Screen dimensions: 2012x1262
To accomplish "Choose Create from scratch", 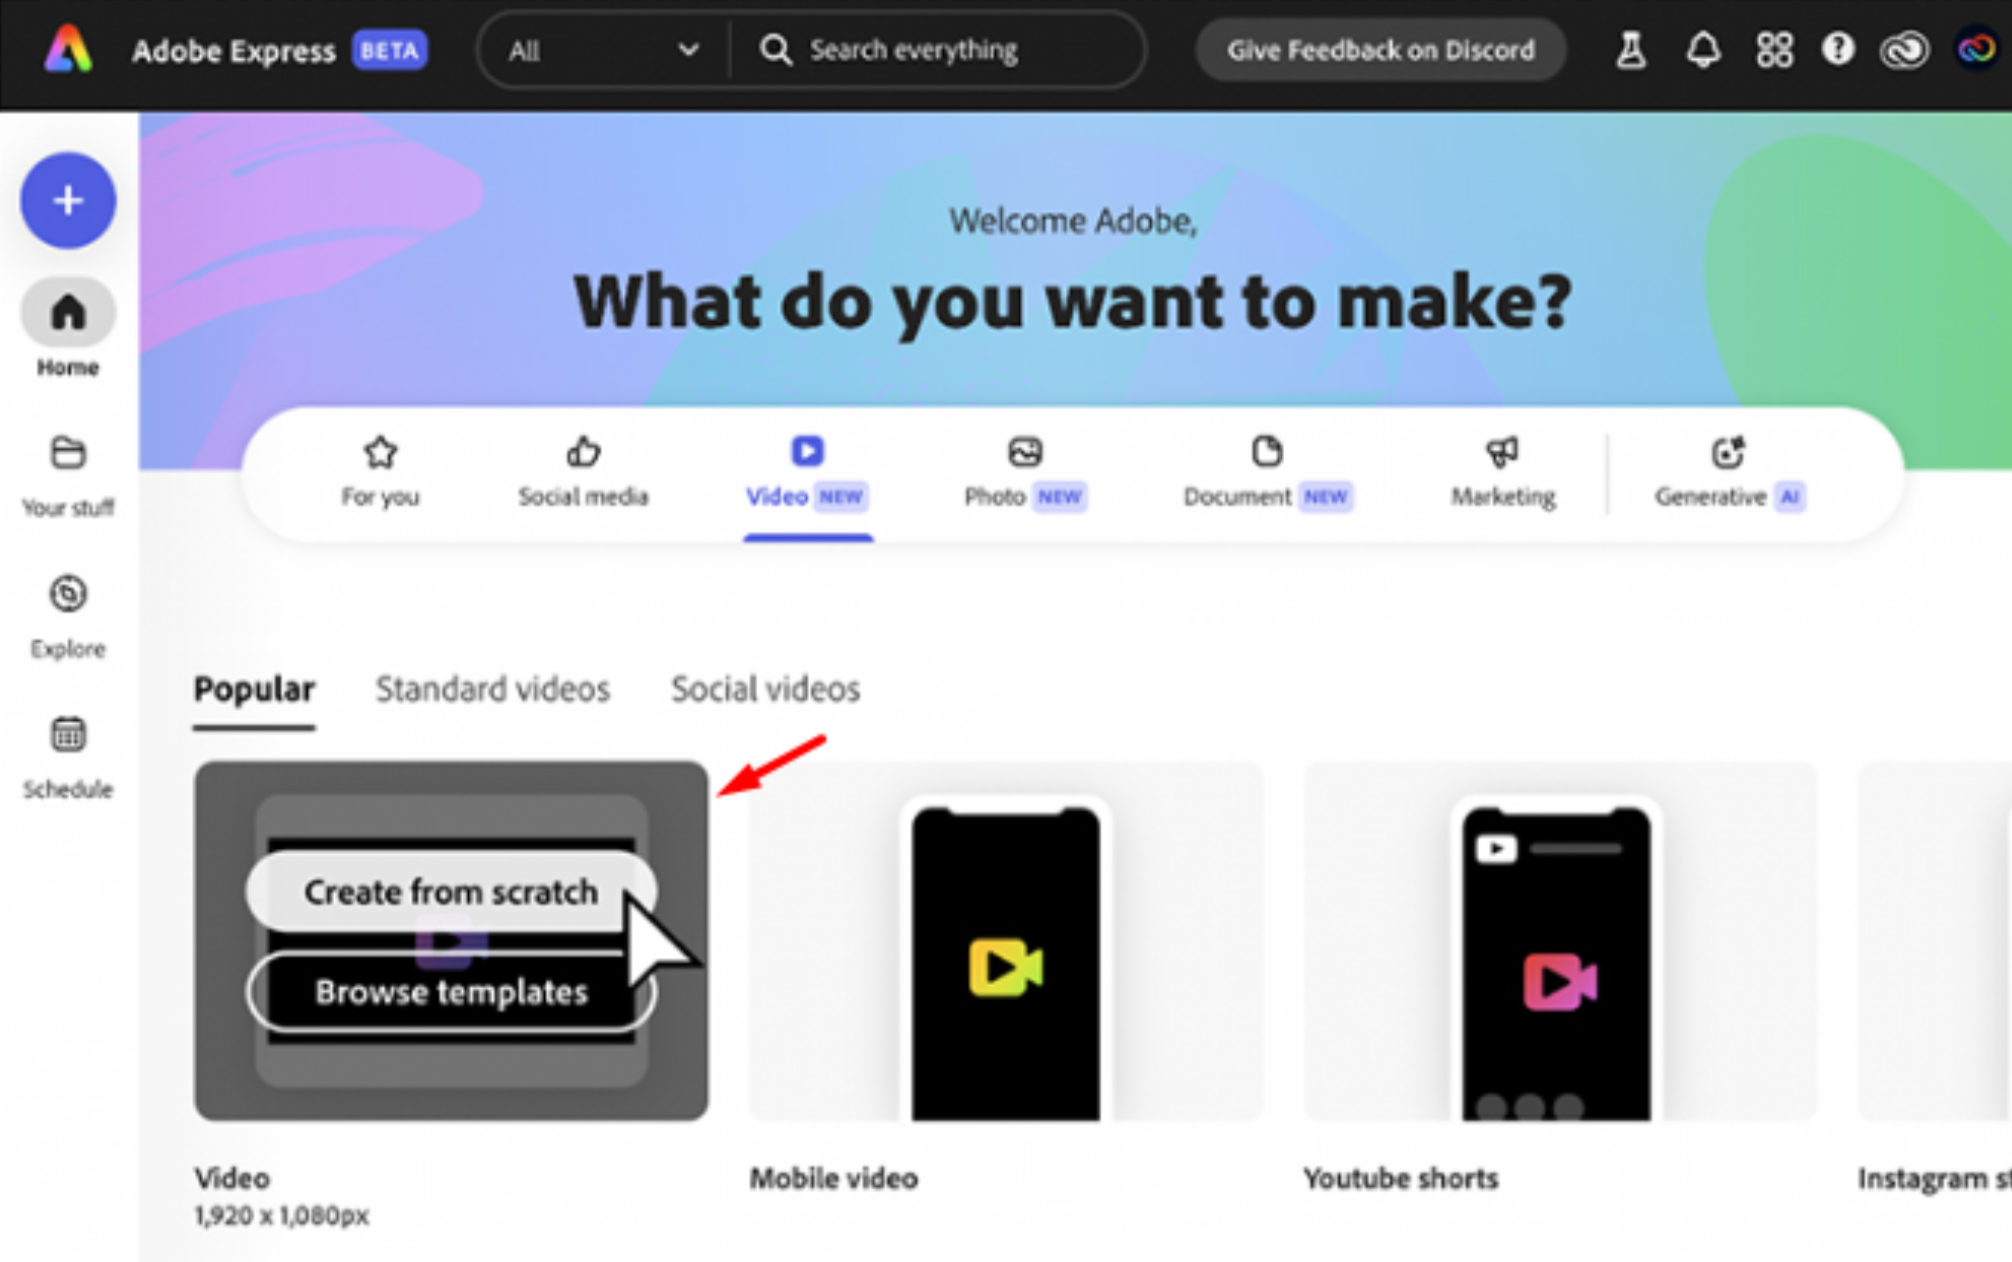I will coord(450,891).
